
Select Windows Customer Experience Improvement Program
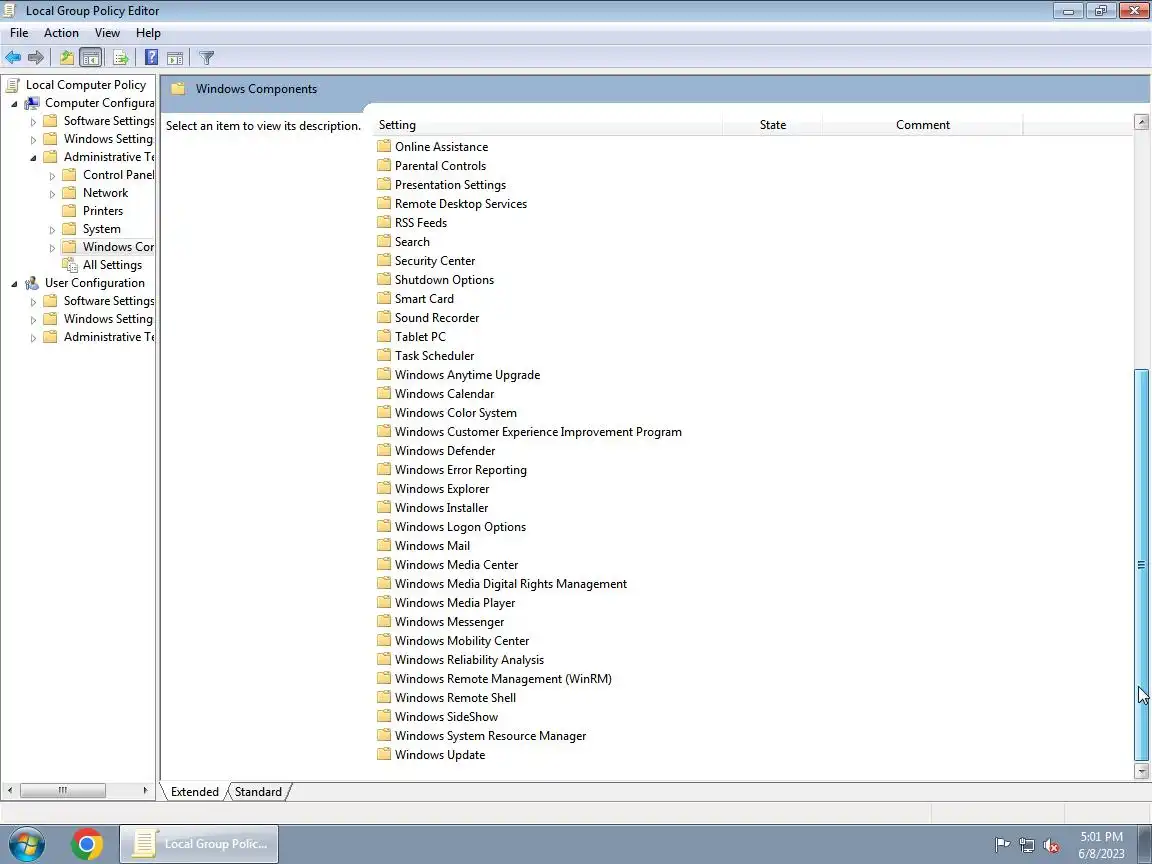(538, 432)
